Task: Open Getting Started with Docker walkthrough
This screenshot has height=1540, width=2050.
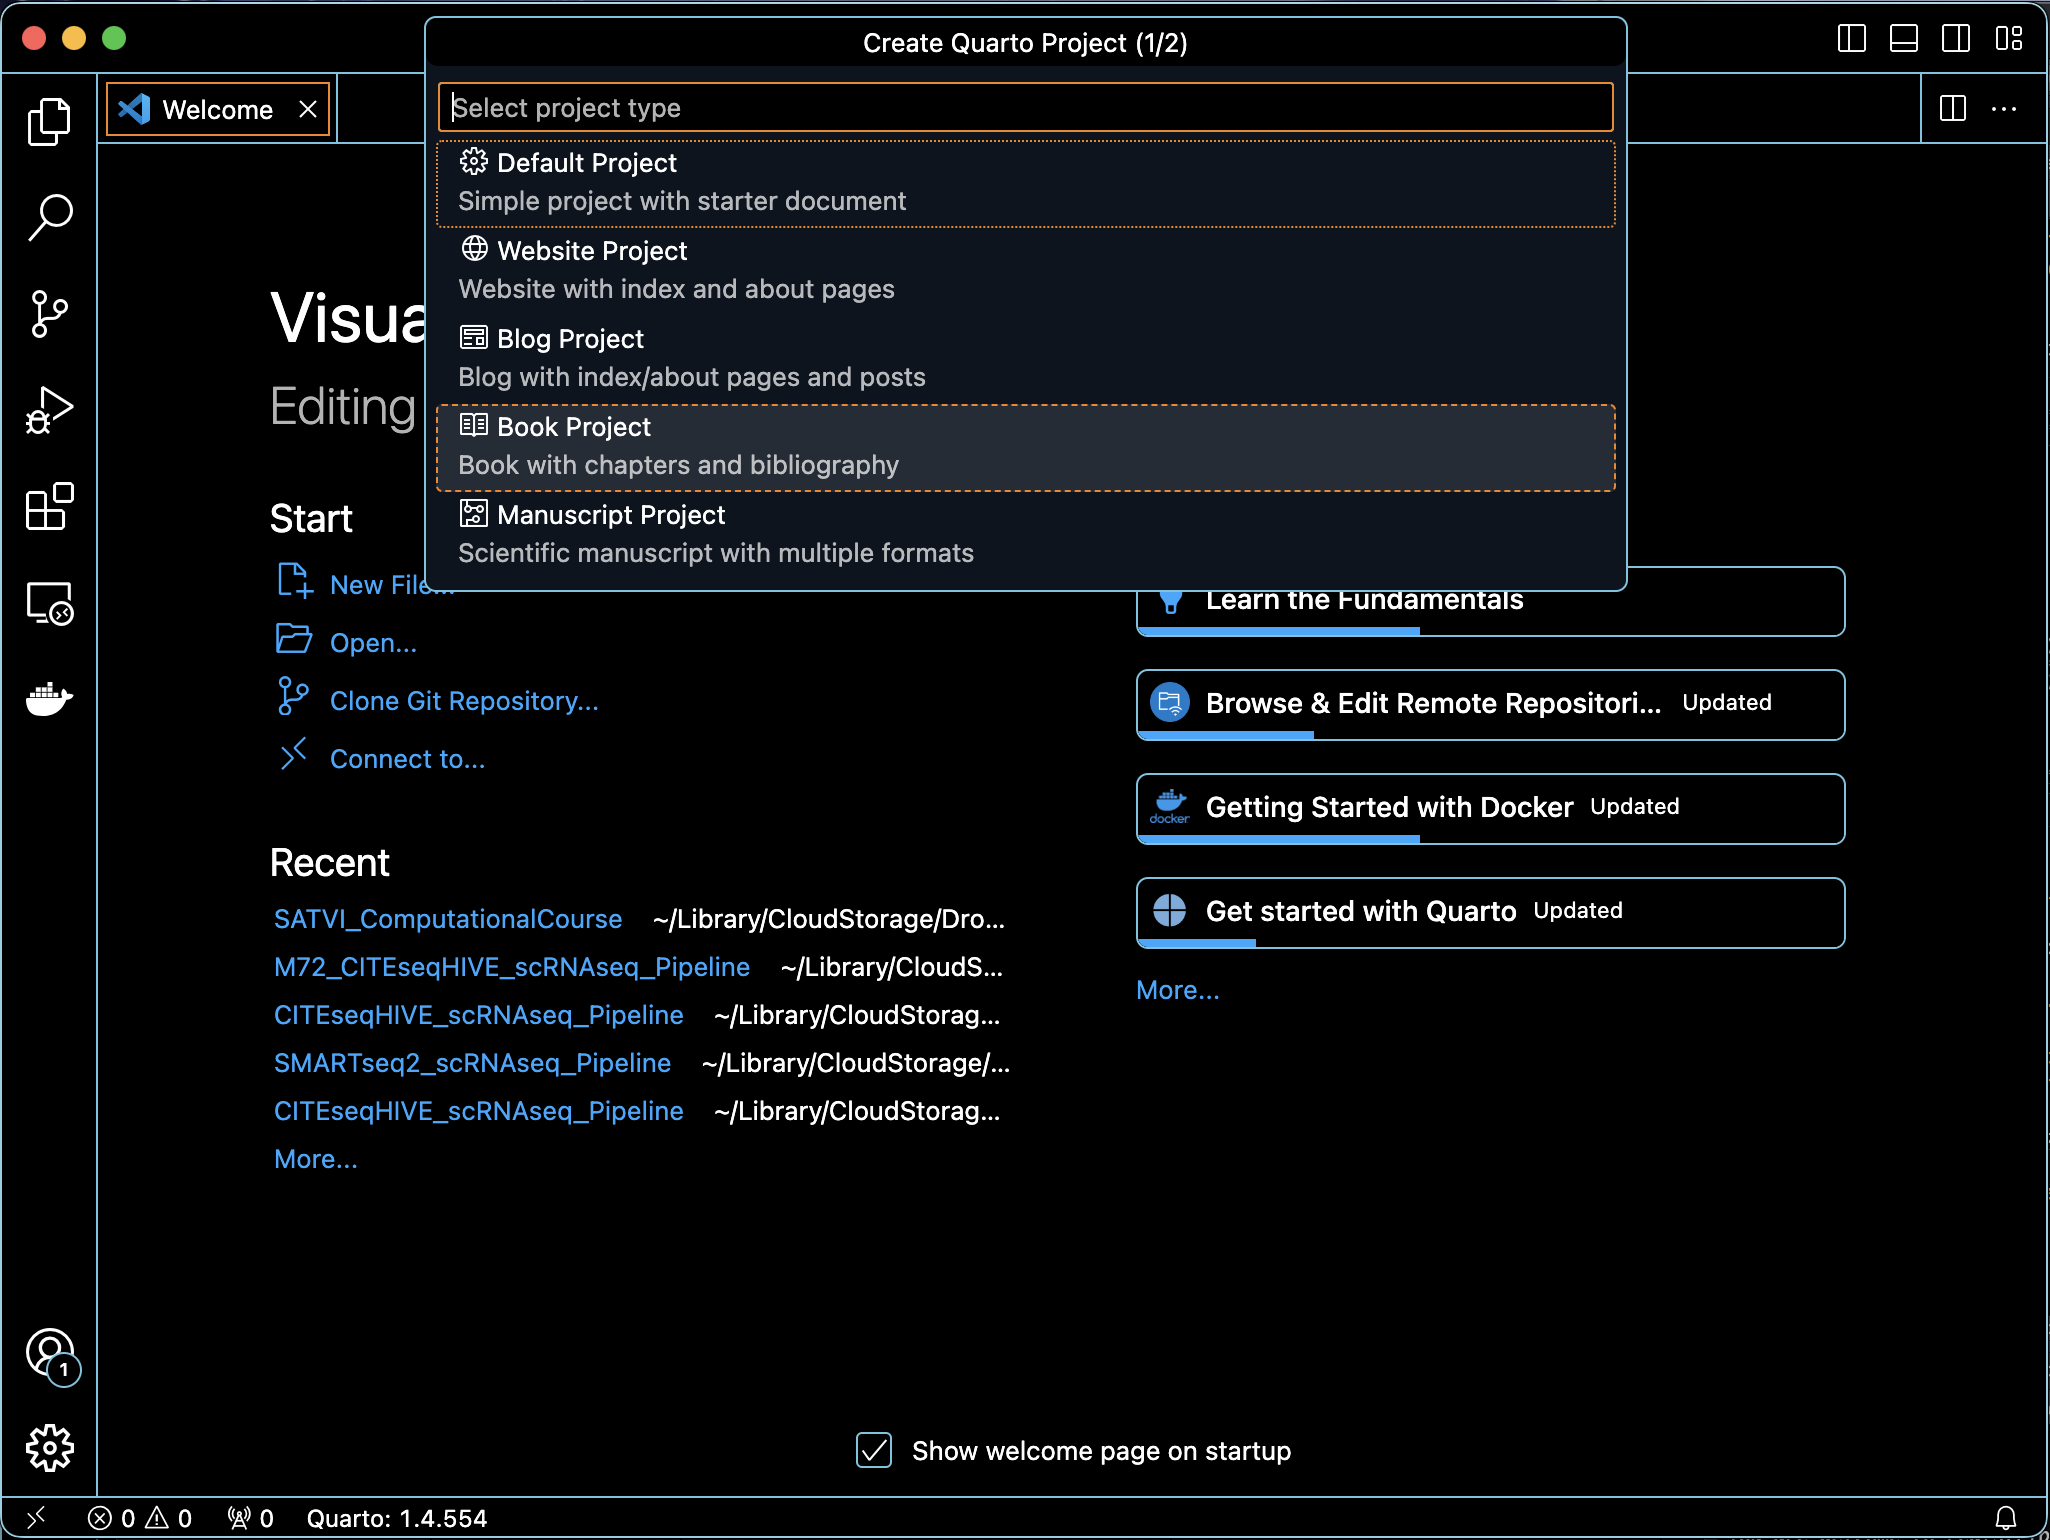Action: [1490, 809]
